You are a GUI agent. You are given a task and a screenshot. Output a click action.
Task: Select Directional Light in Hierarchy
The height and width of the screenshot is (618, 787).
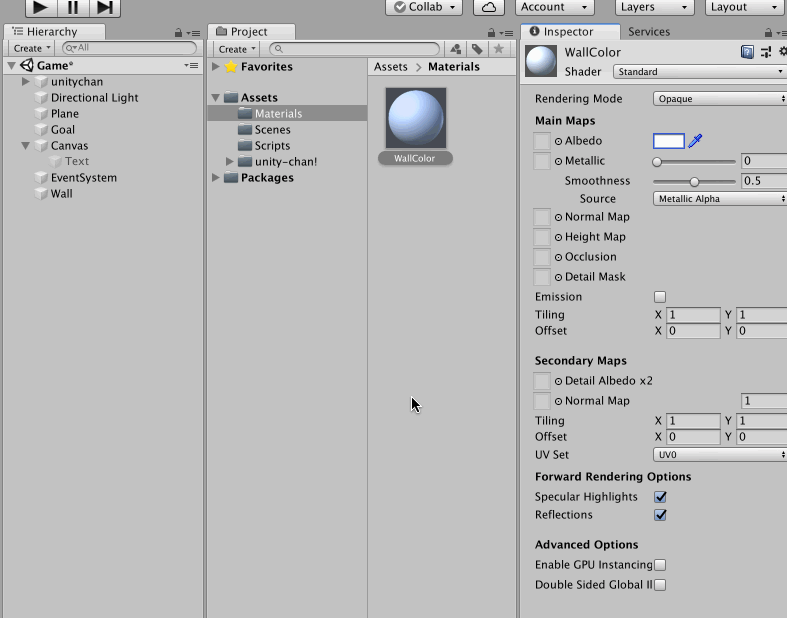pos(94,97)
